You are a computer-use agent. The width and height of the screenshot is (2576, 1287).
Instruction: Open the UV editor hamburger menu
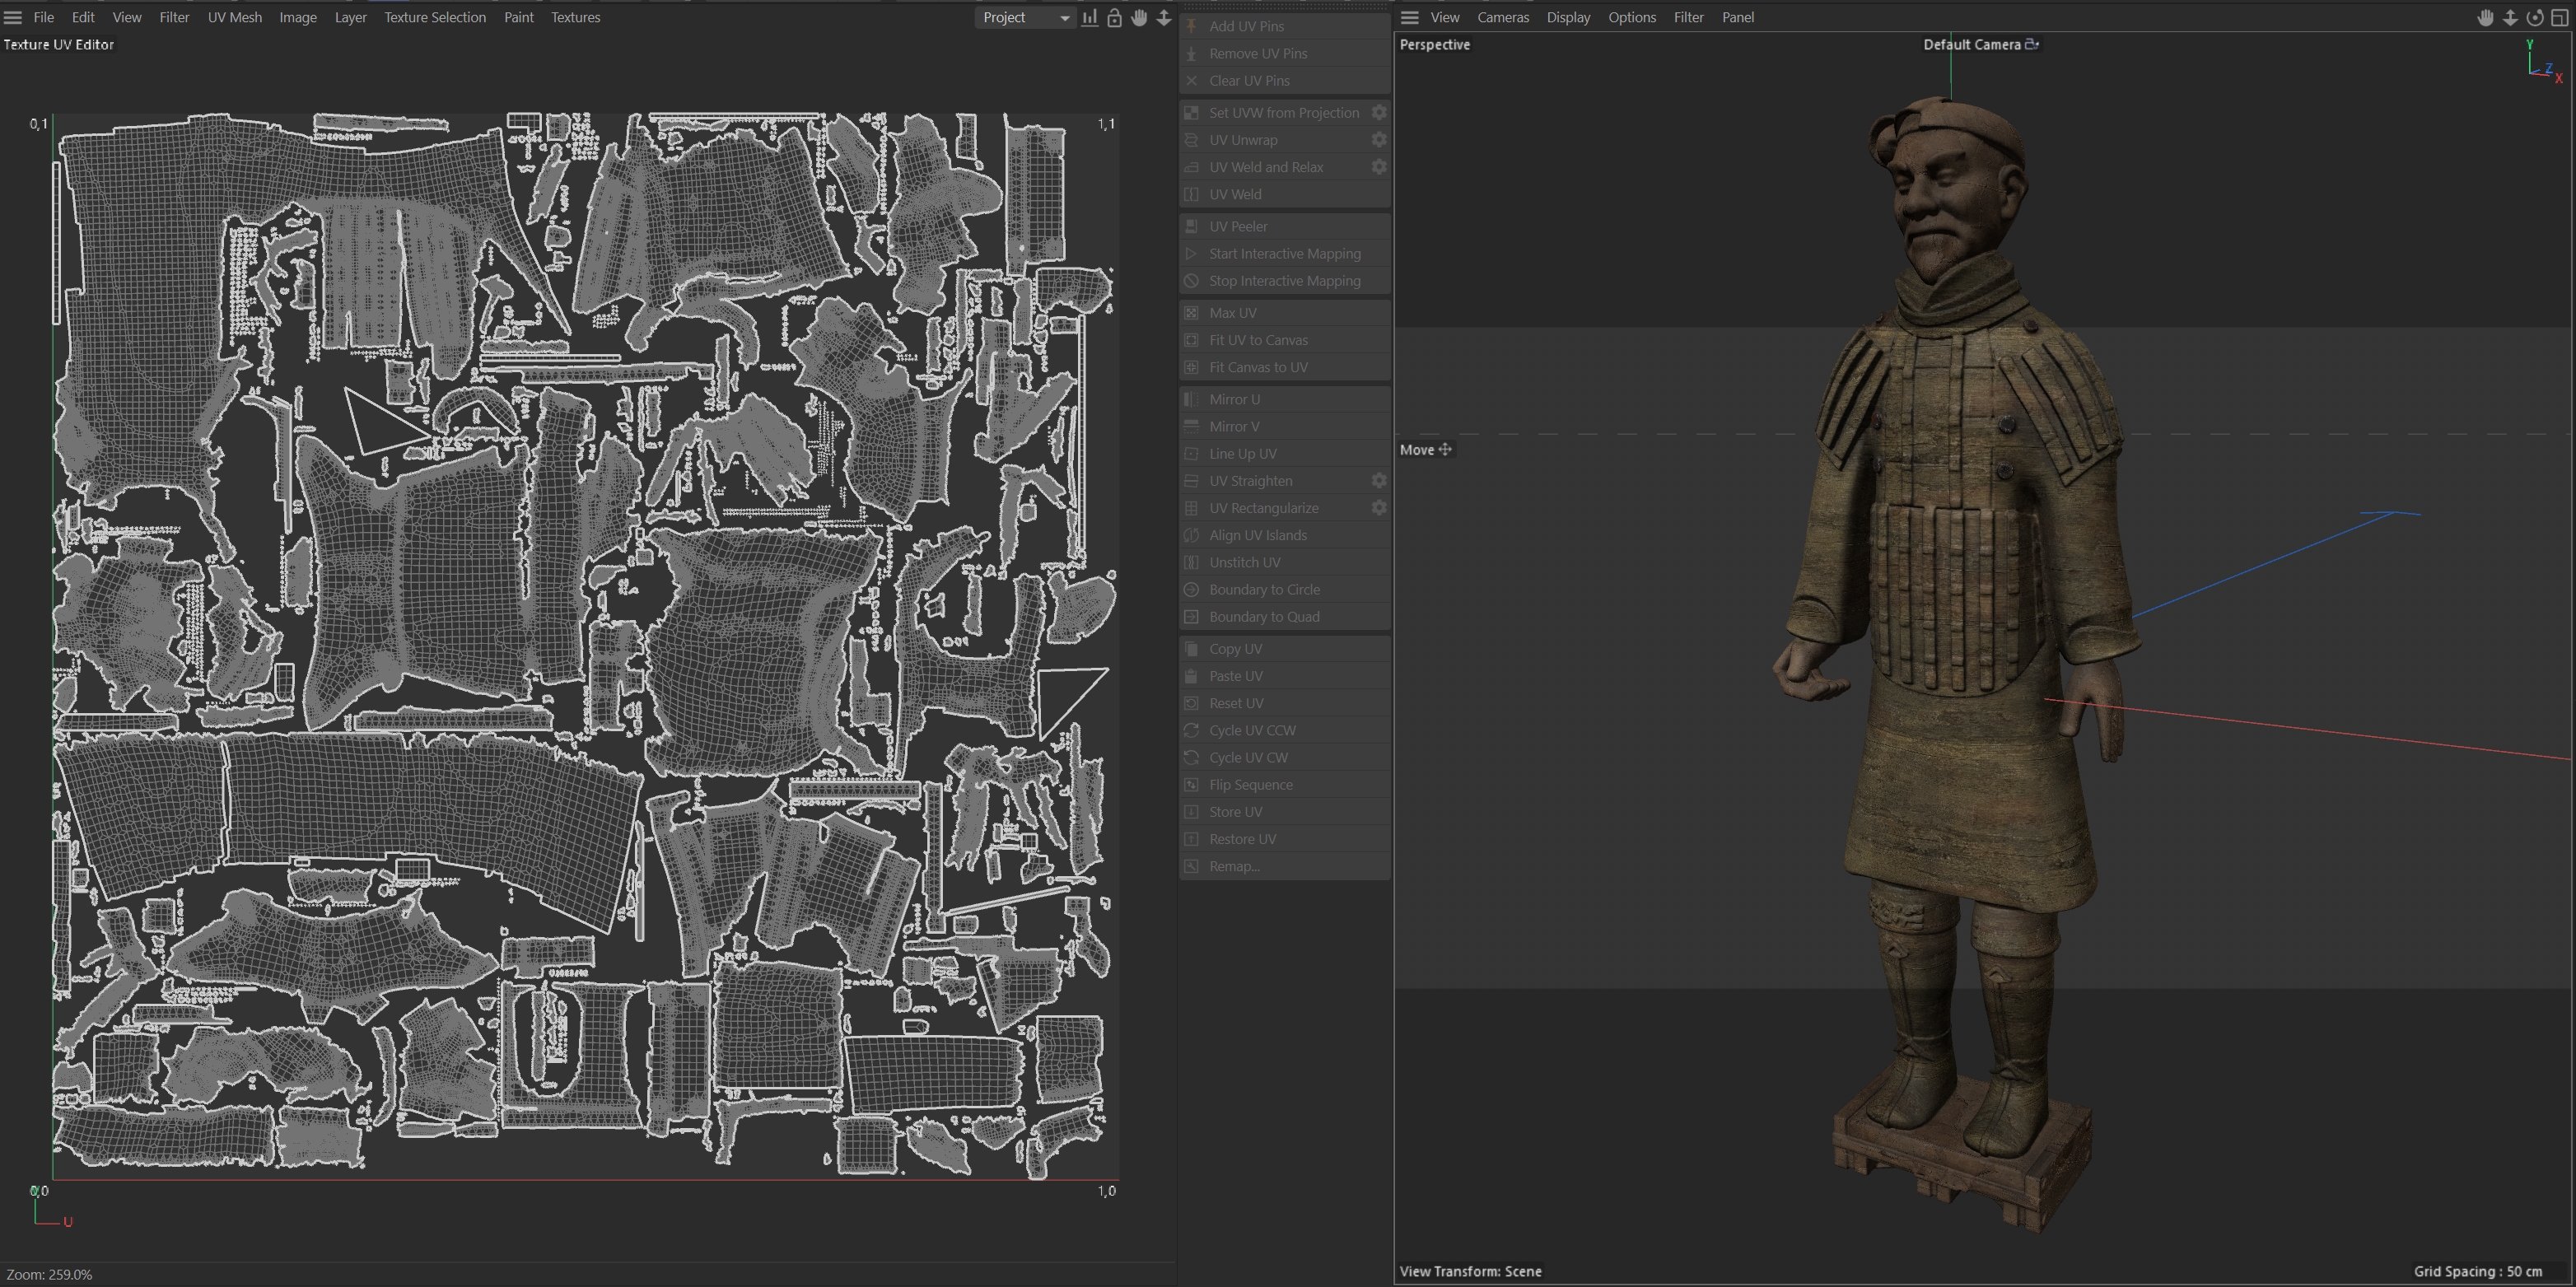coord(13,18)
